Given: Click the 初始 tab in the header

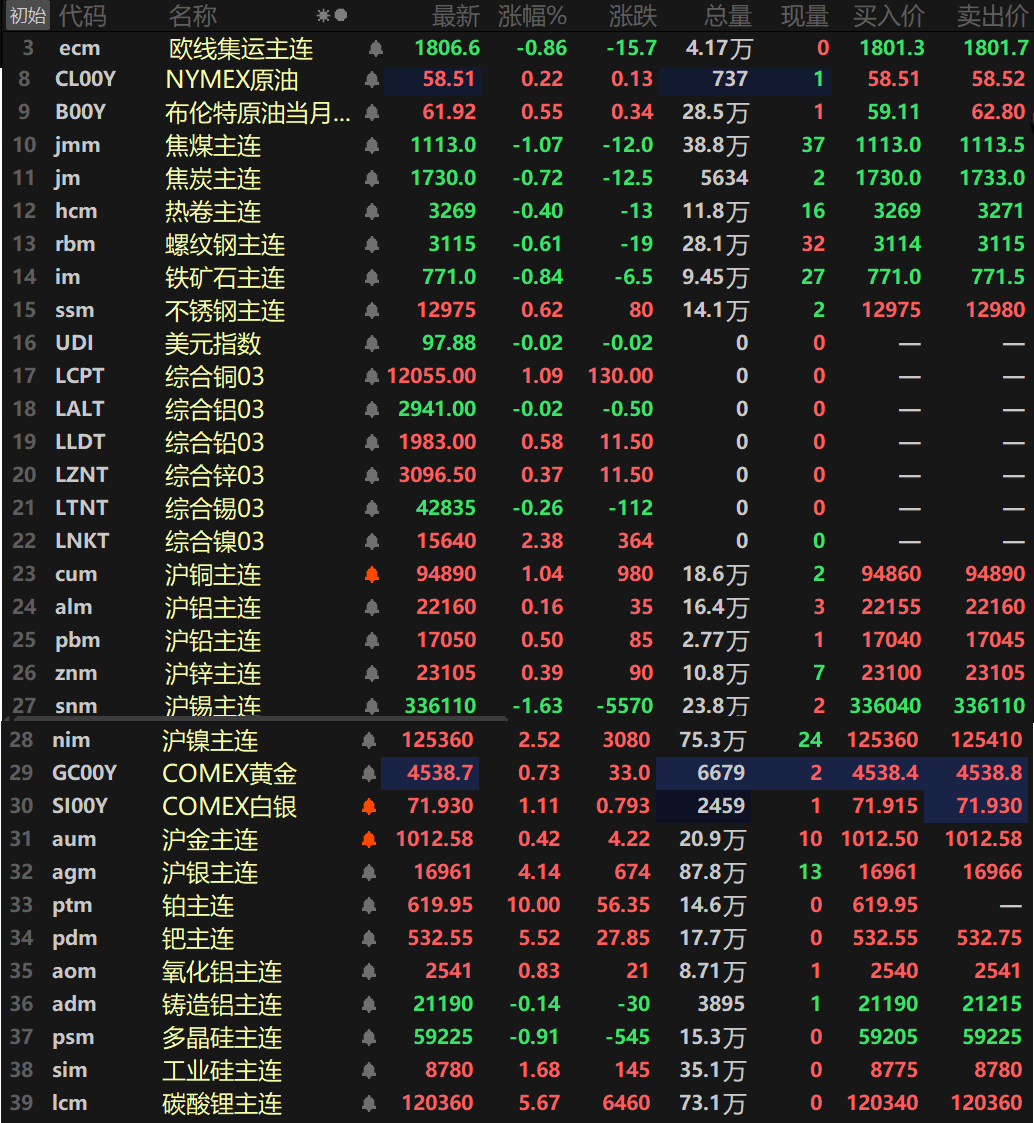Looking at the screenshot, I should coord(27,15).
